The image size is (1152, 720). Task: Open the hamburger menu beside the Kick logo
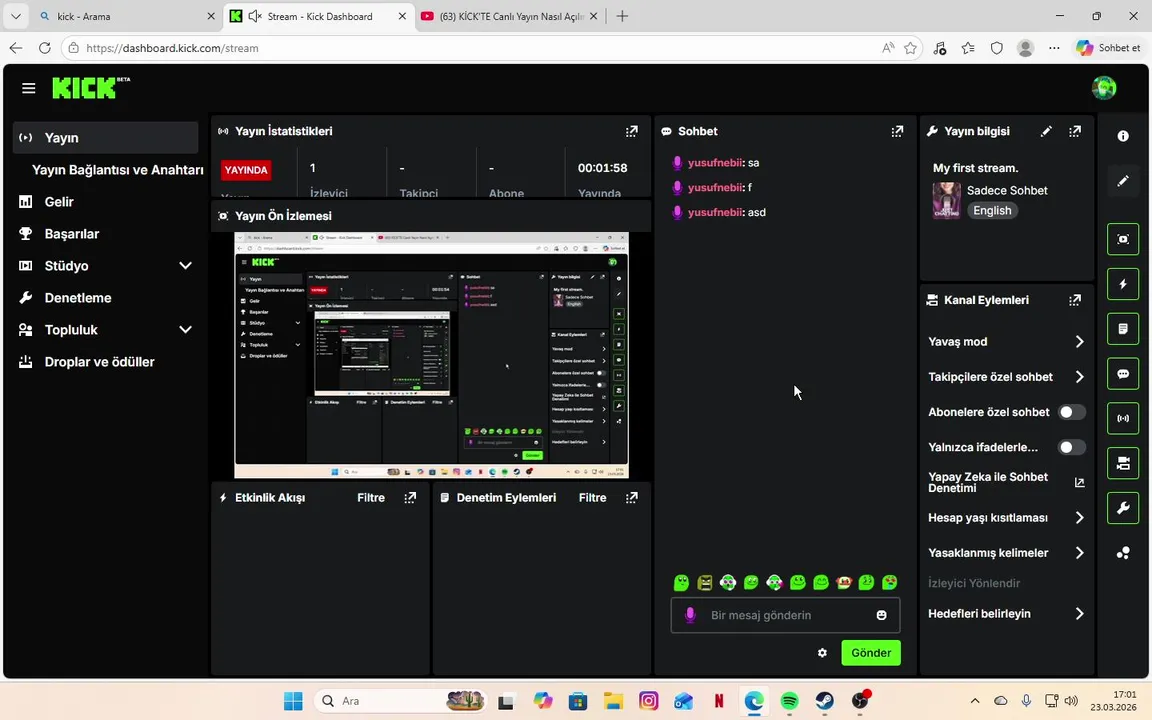(29, 88)
